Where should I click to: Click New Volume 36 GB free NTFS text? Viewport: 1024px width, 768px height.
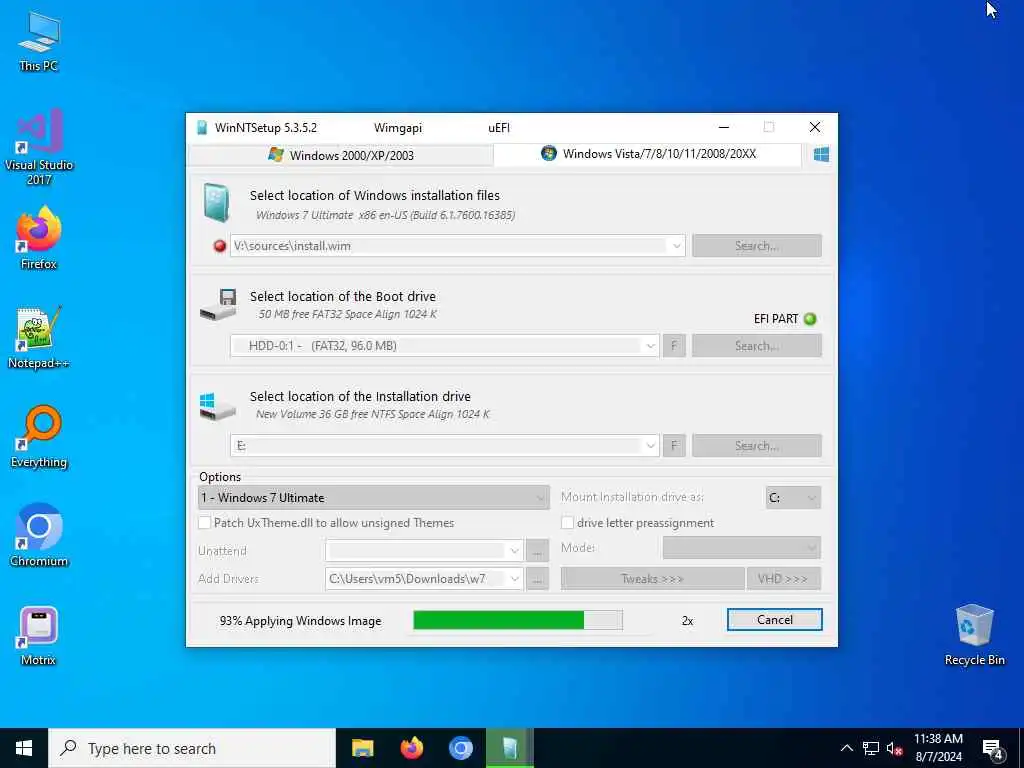(373, 414)
